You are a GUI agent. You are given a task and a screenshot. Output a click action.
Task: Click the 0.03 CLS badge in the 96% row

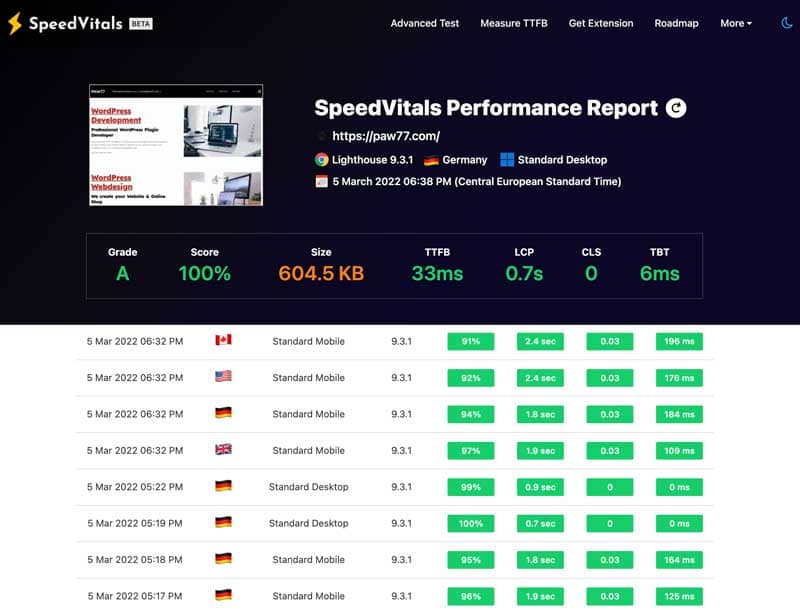click(x=610, y=596)
